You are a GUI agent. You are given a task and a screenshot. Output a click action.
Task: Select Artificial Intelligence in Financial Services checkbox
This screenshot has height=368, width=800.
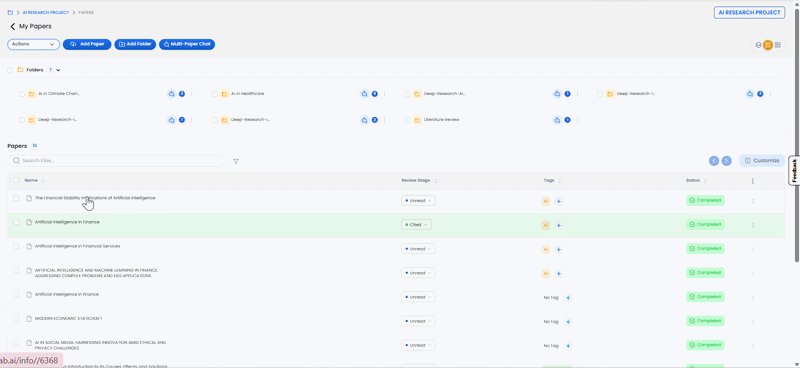pos(16,246)
